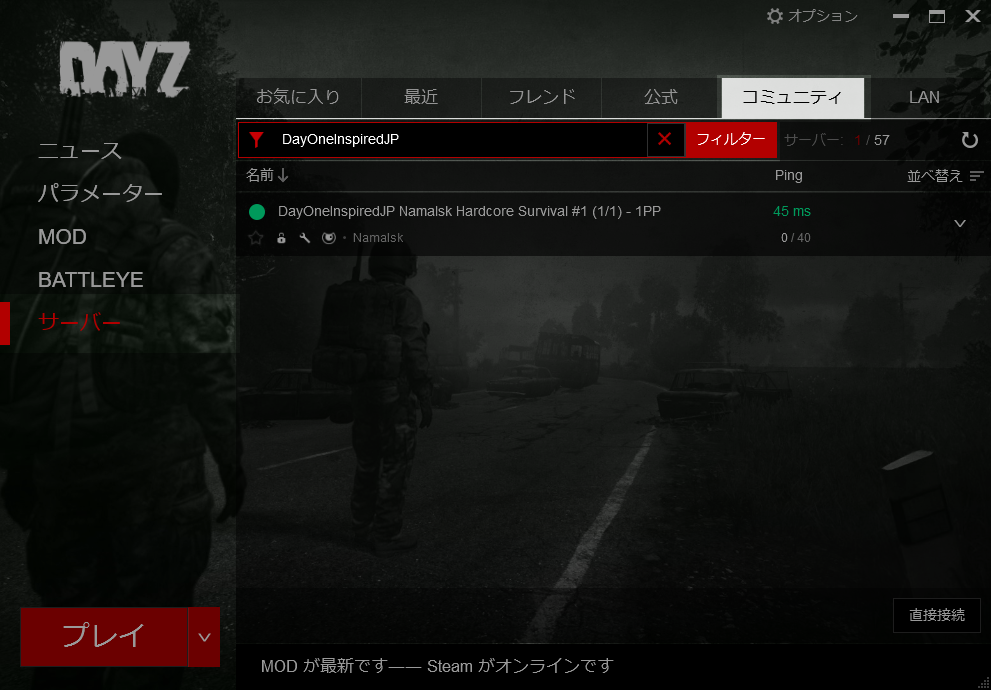Clear the search text with red X
991x690 pixels.
pos(664,140)
